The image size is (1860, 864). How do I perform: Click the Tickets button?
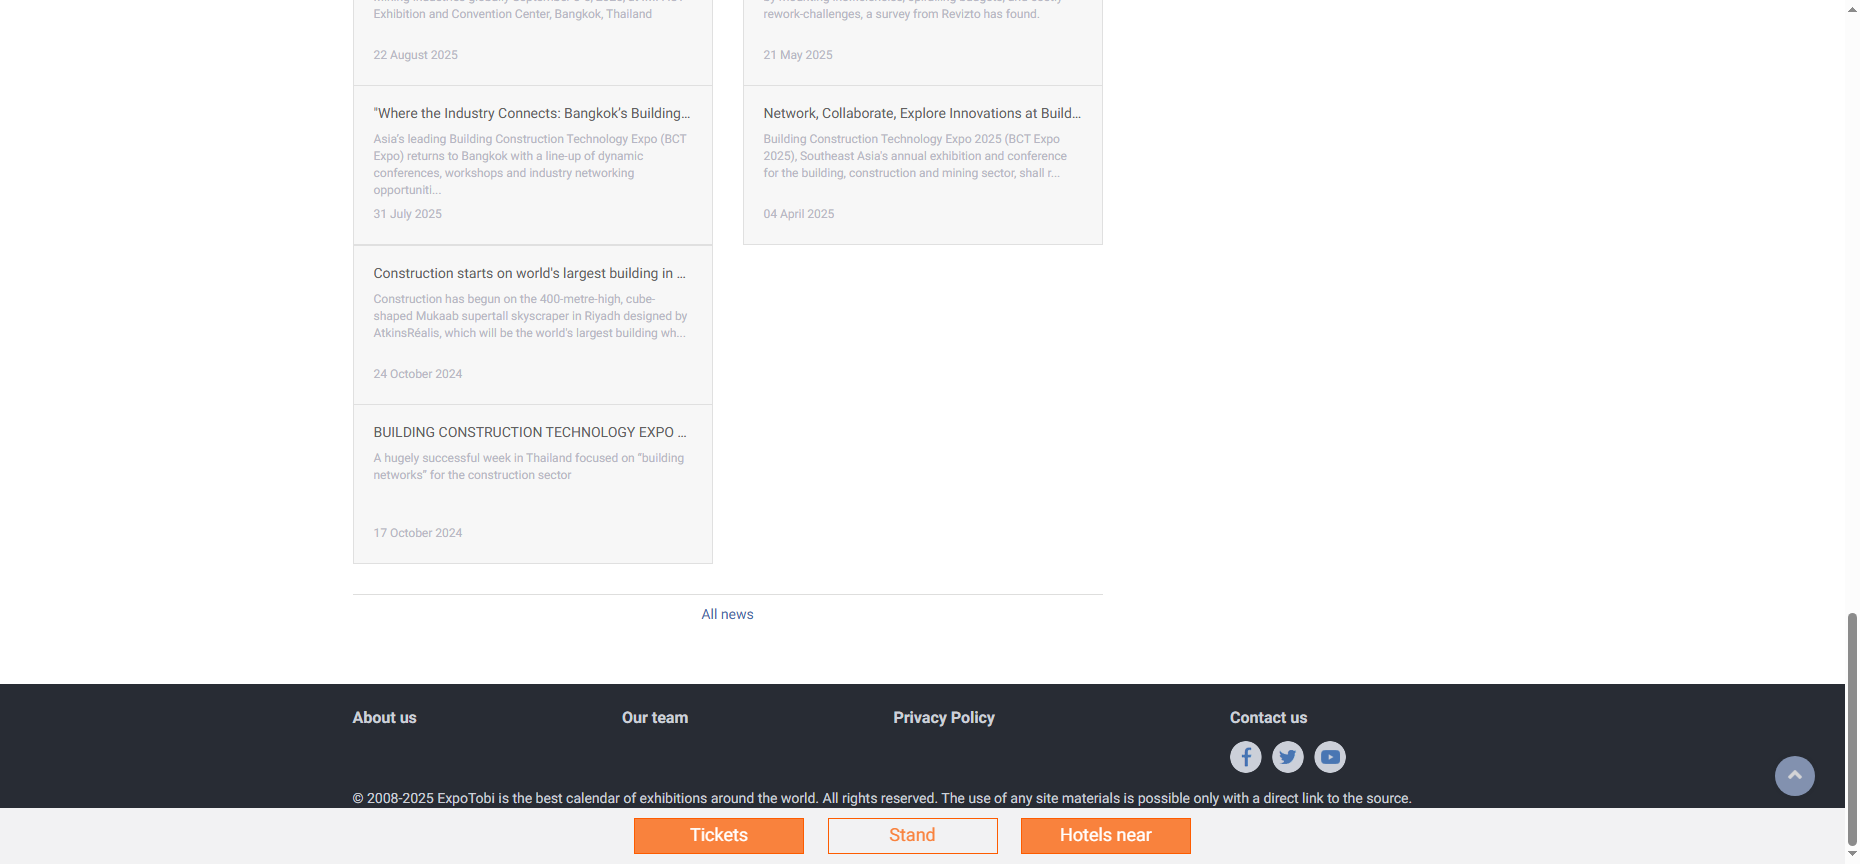pos(718,836)
